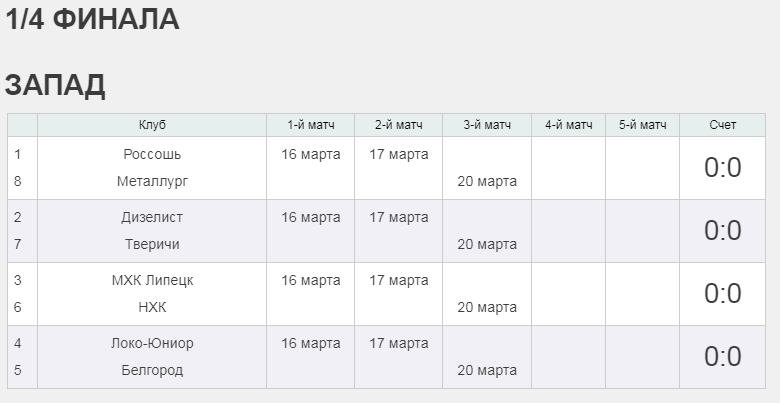This screenshot has height=403, width=780.
Task: Select the Металлург team entry
Action: pos(152,181)
